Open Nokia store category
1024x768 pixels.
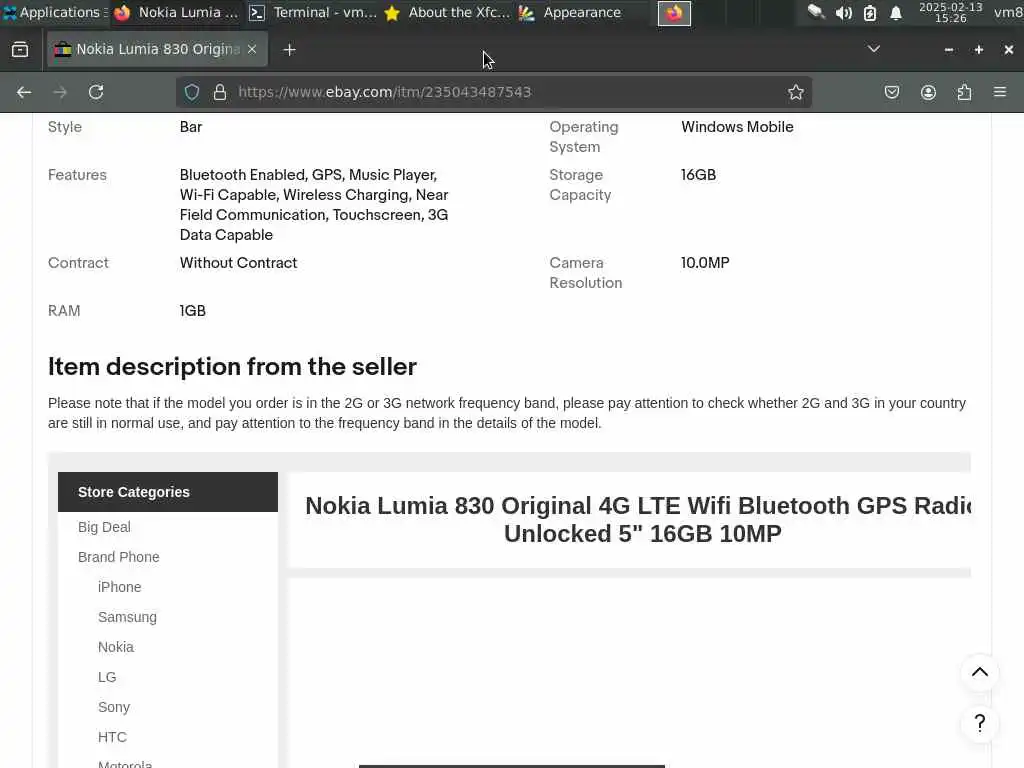[x=116, y=647]
